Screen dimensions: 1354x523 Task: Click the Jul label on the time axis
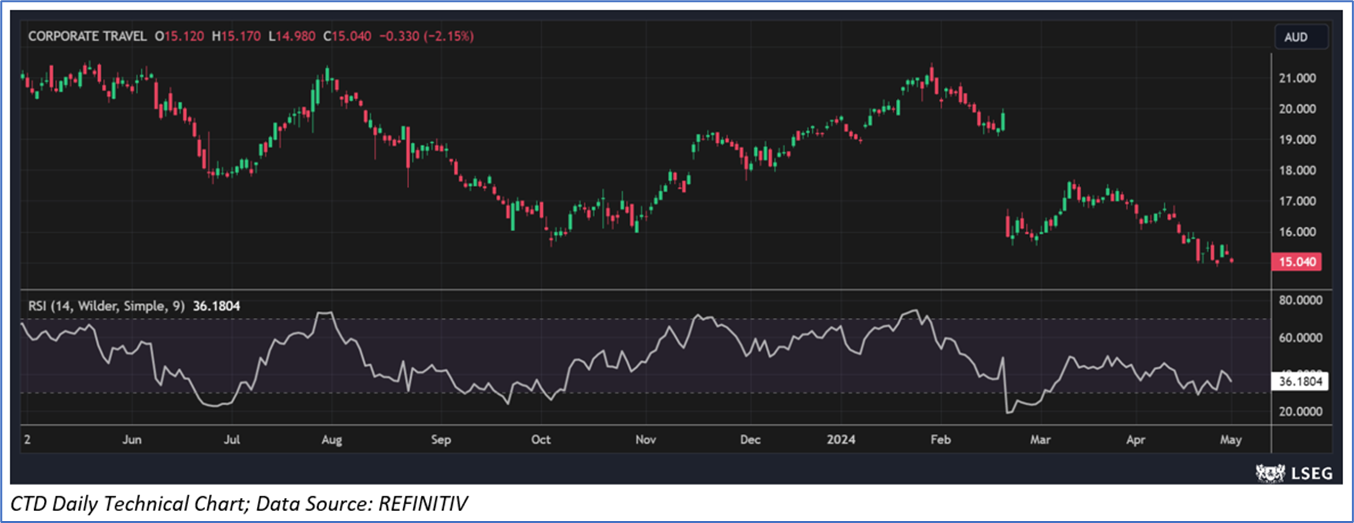[232, 439]
